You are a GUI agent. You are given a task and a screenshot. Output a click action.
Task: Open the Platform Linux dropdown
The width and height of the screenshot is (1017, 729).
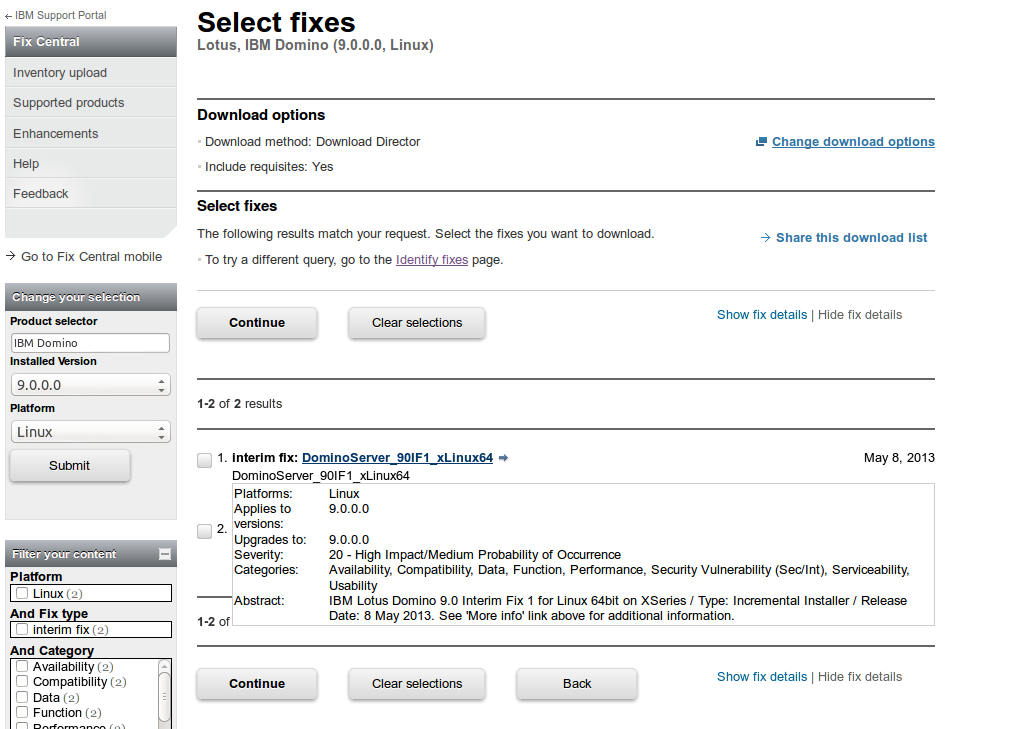tap(91, 432)
